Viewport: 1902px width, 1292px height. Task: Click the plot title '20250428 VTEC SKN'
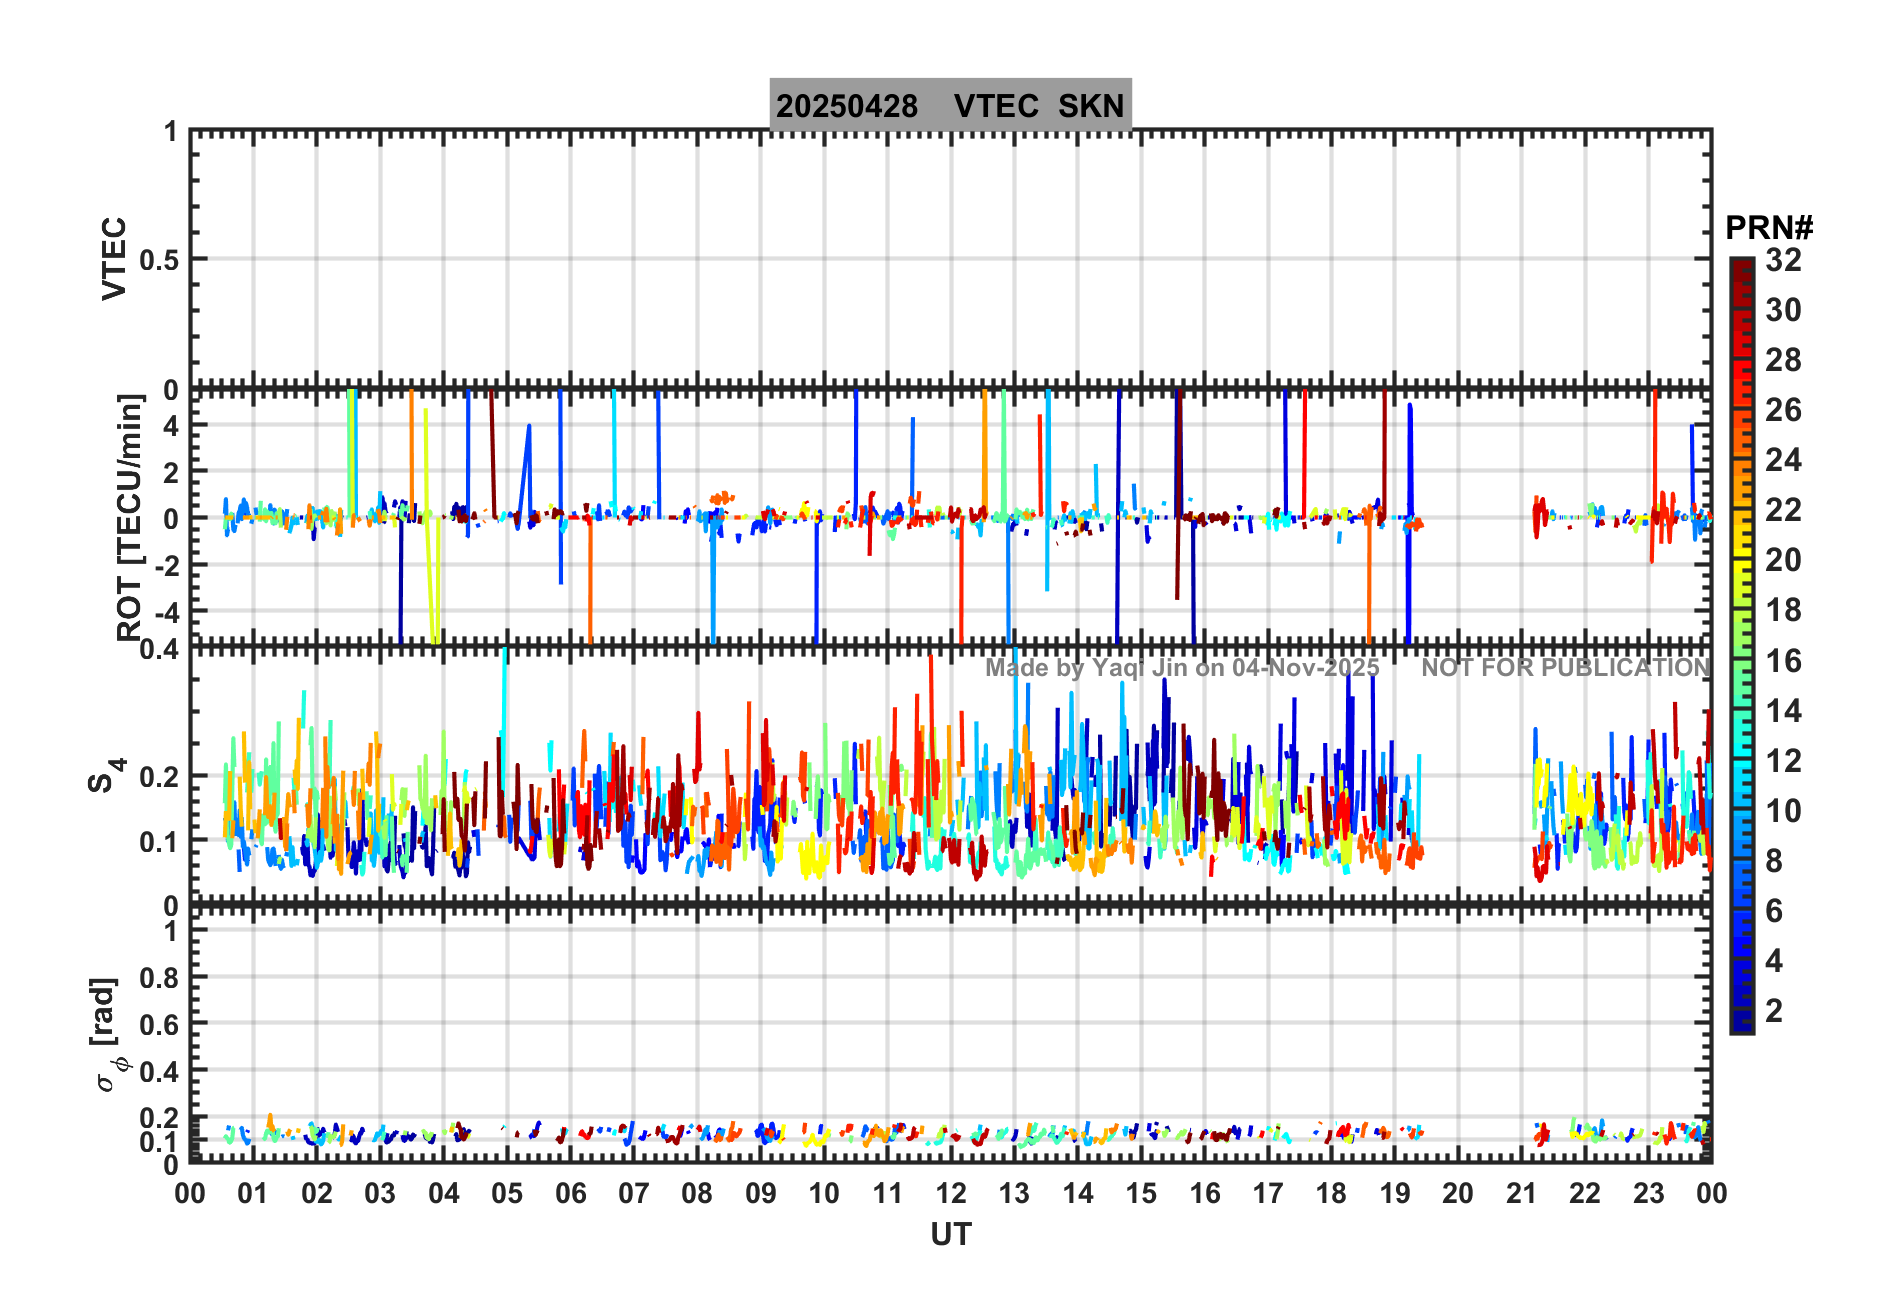[950, 105]
